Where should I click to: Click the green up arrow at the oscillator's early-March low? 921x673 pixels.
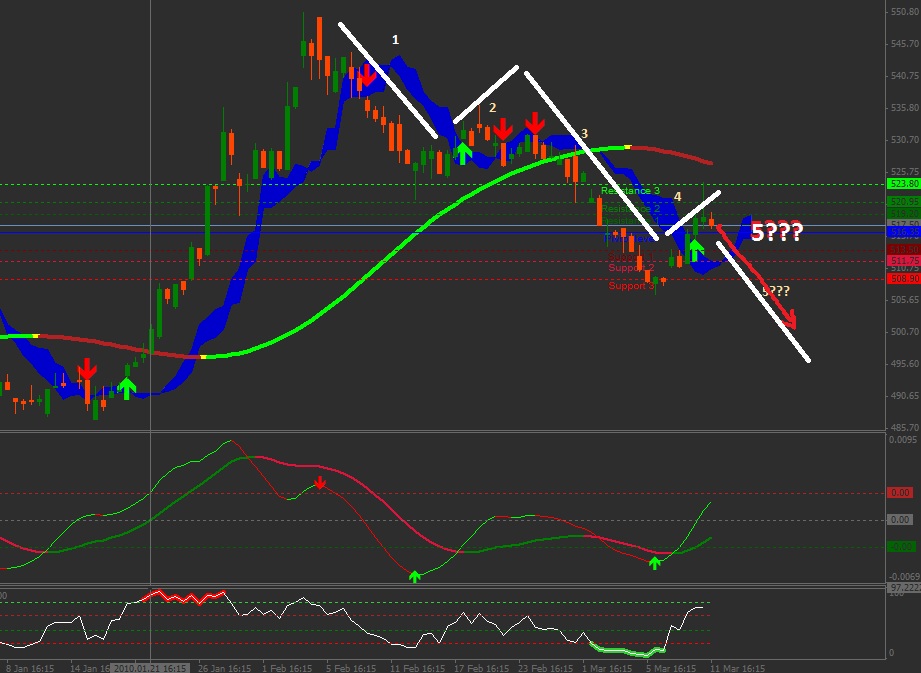coord(654,563)
